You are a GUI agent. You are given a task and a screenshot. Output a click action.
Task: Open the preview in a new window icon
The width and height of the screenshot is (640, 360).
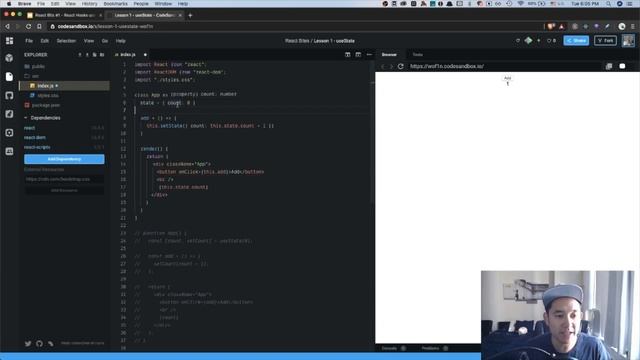[x=609, y=66]
